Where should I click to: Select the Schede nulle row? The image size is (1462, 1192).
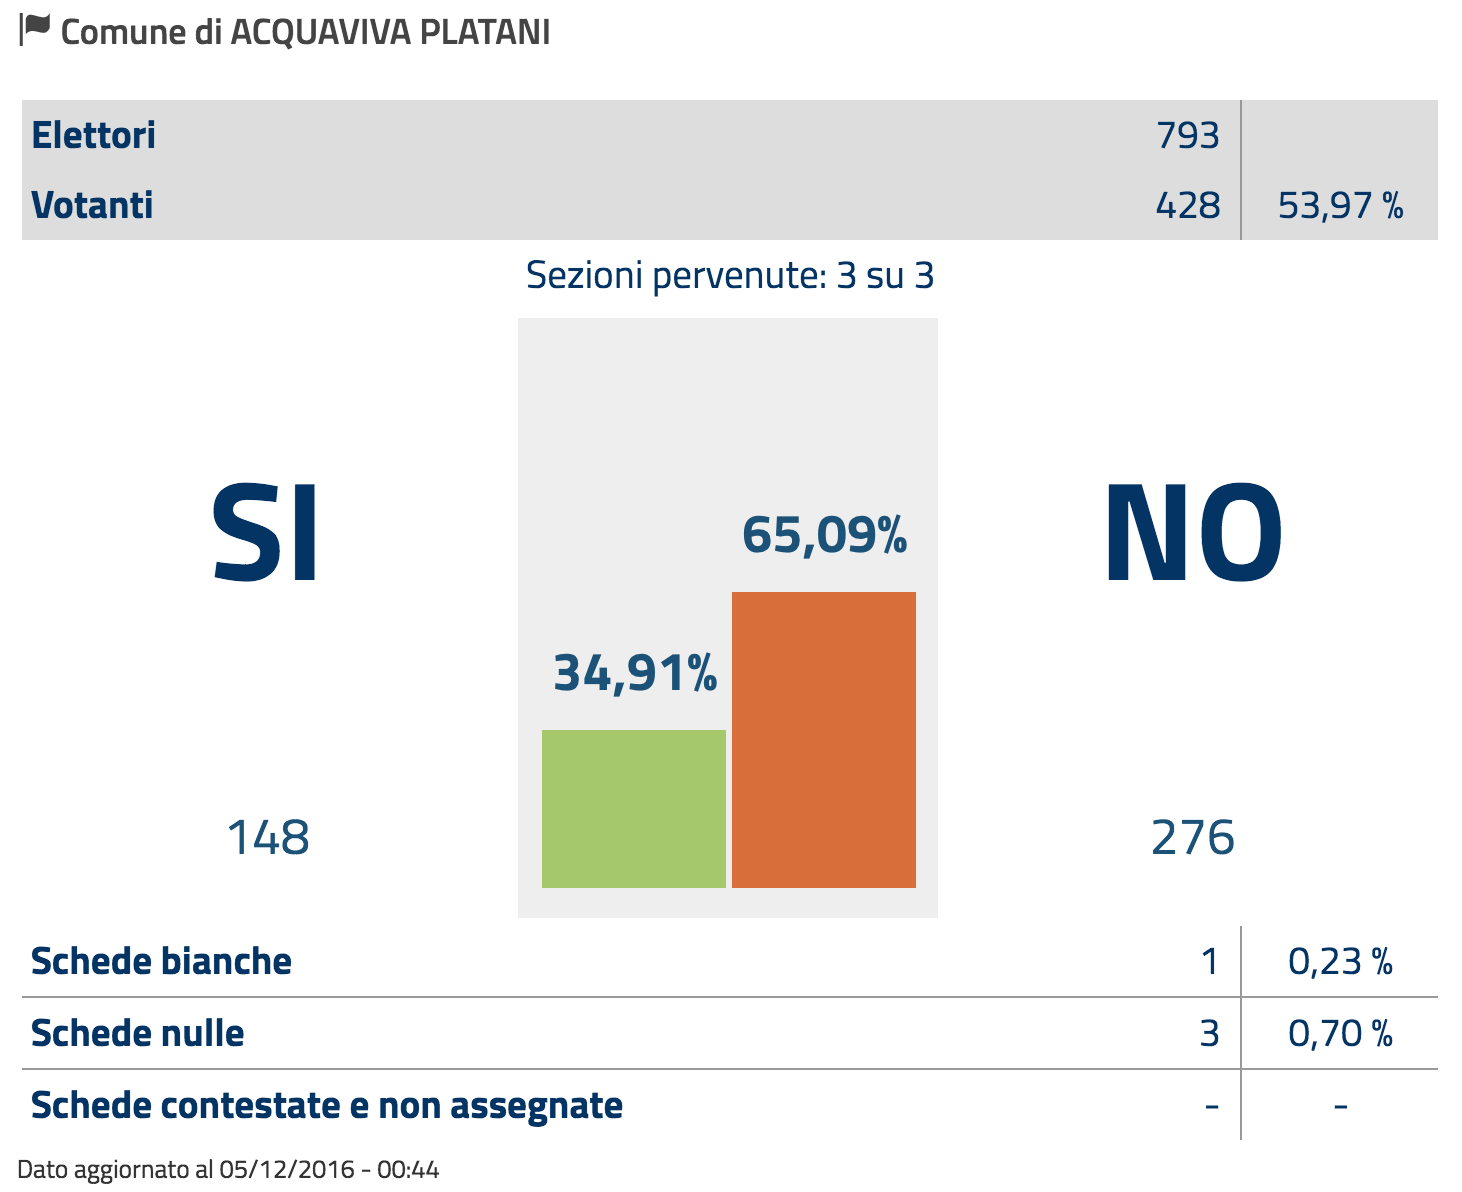point(730,1033)
